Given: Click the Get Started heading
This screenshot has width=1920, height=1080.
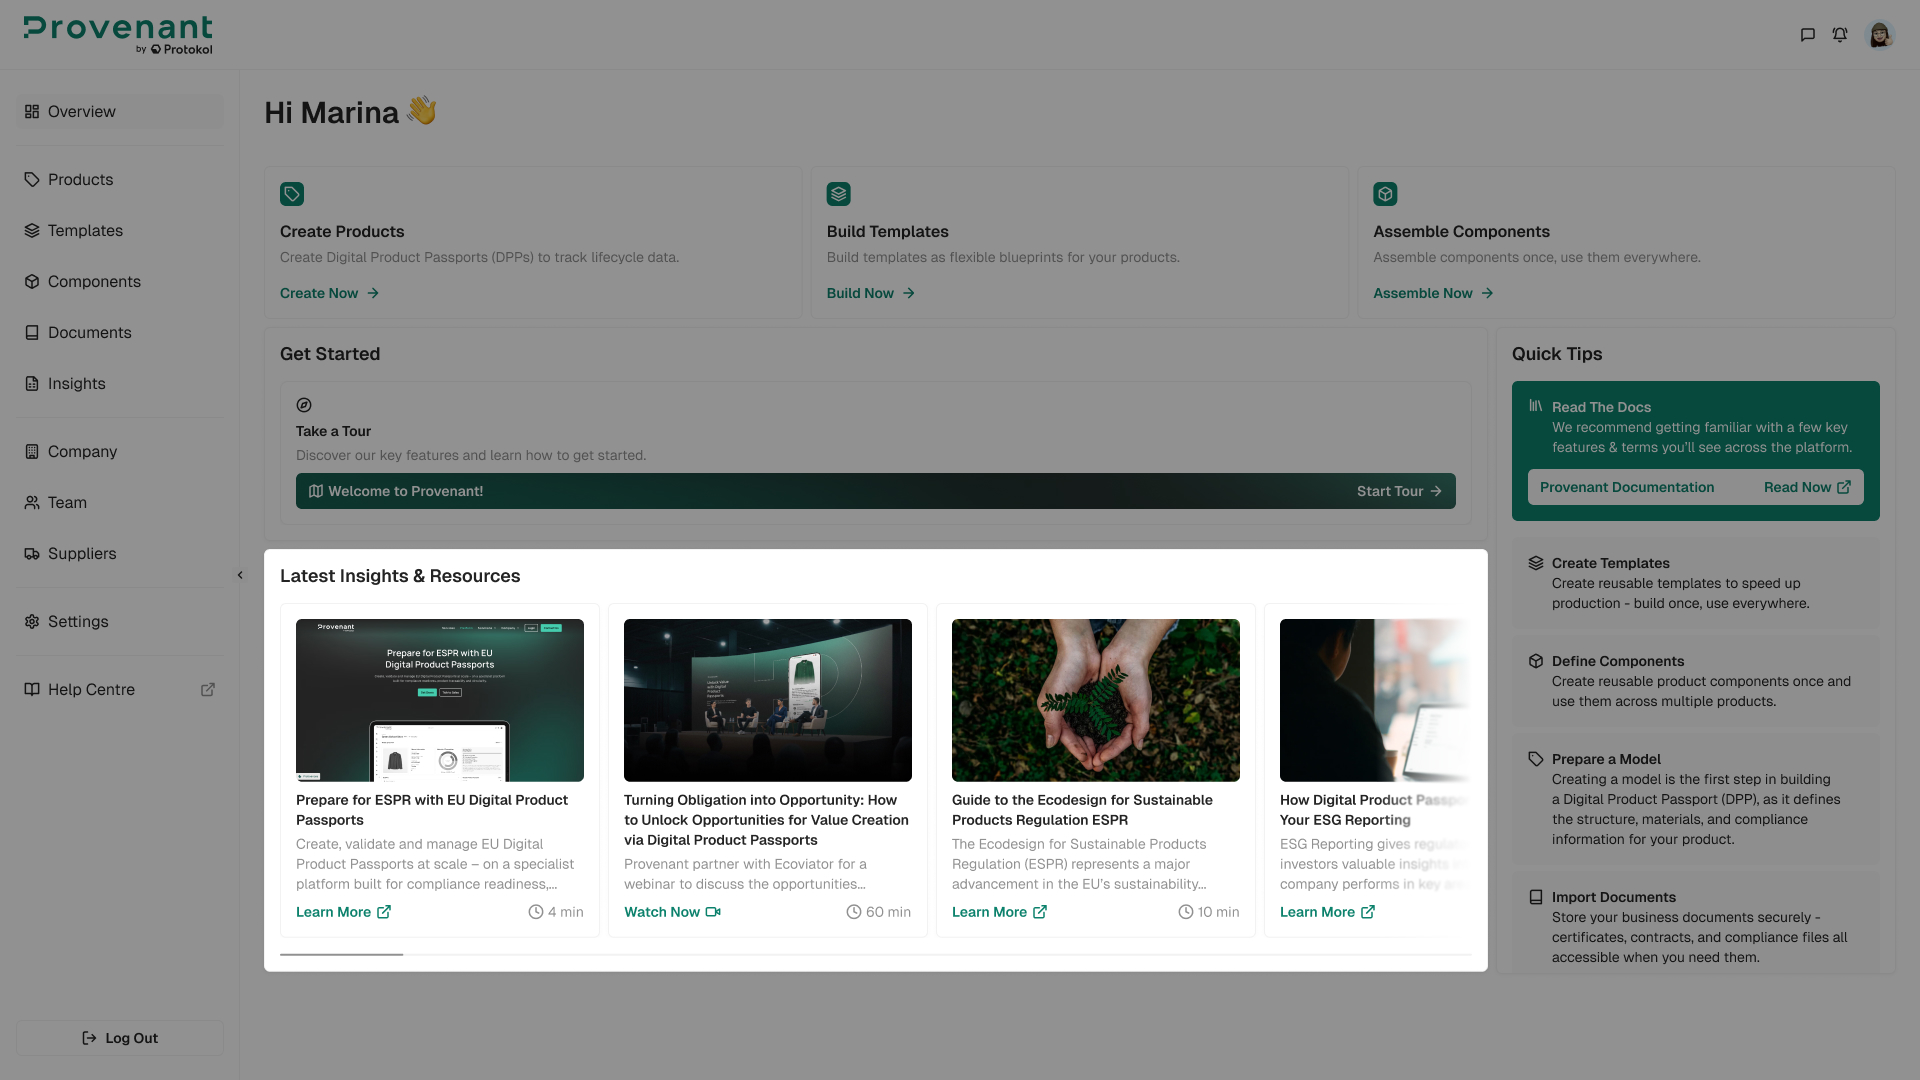Looking at the screenshot, I should [x=330, y=354].
